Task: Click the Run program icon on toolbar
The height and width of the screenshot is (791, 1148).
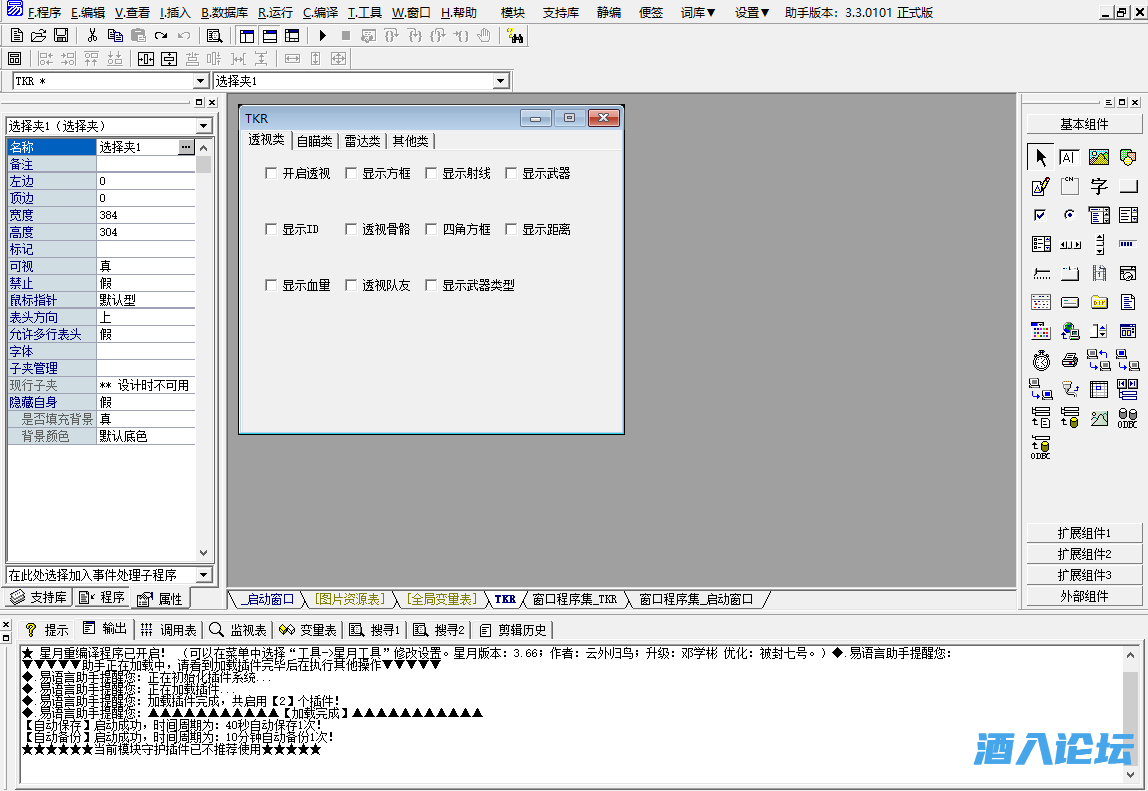Action: coord(322,36)
